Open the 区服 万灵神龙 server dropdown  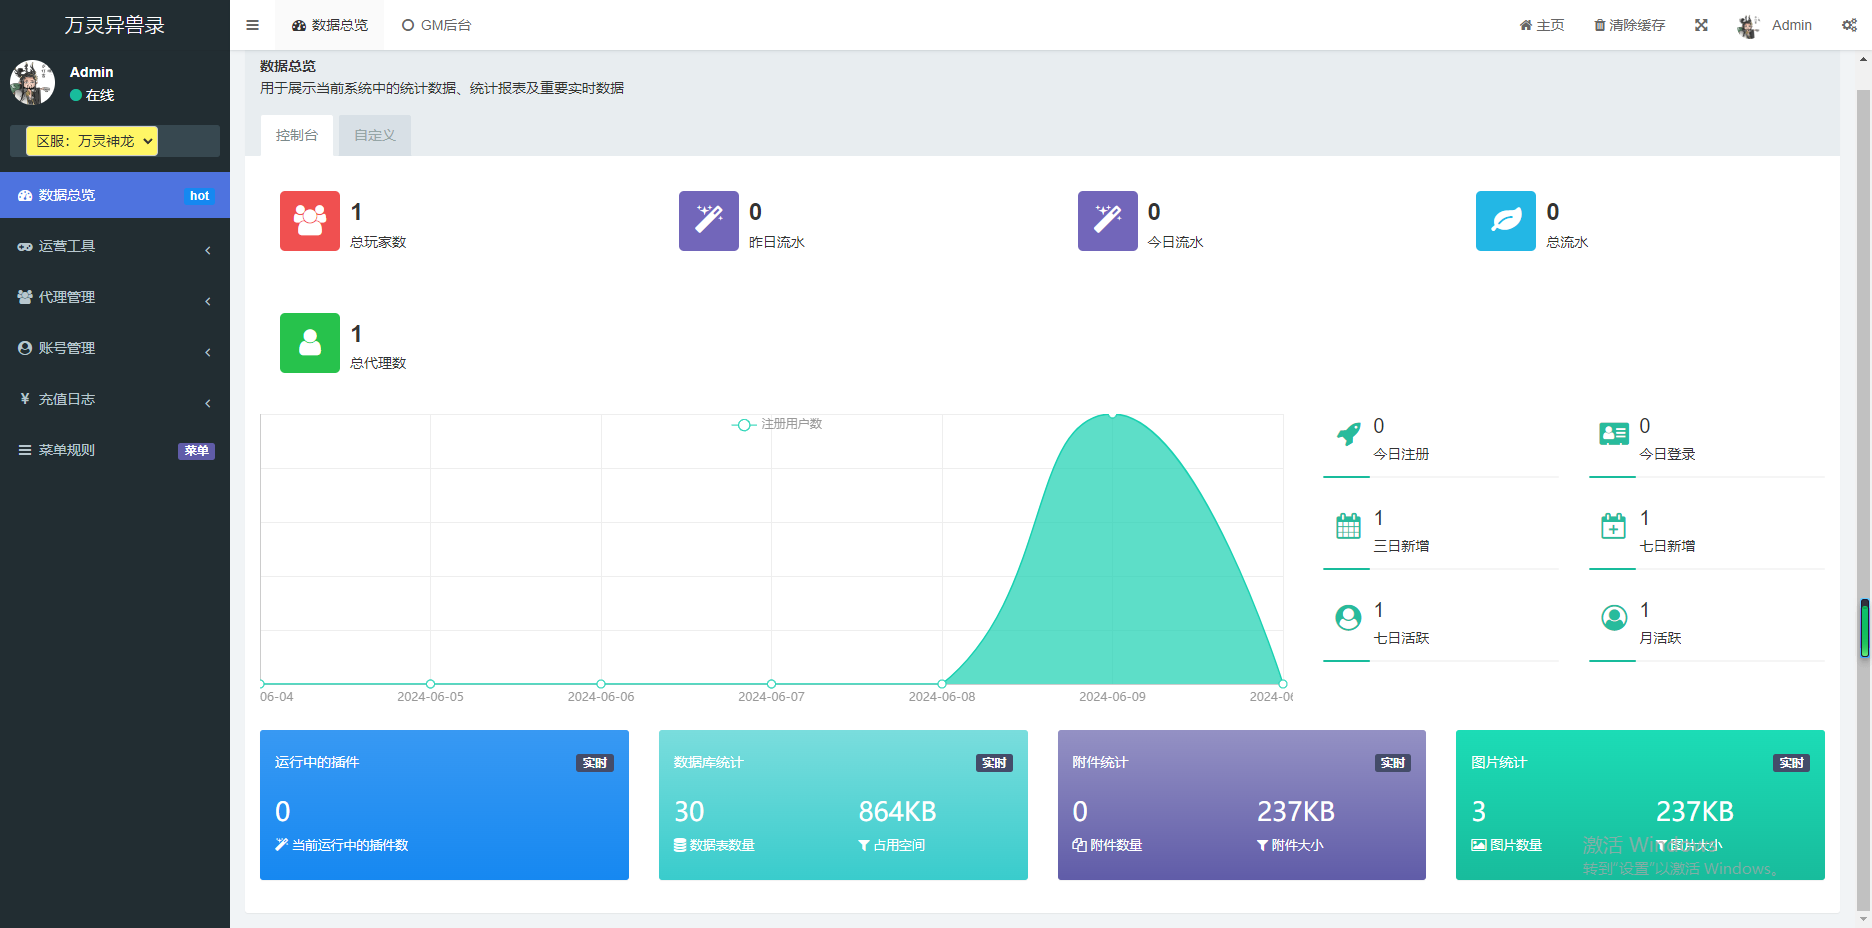92,141
